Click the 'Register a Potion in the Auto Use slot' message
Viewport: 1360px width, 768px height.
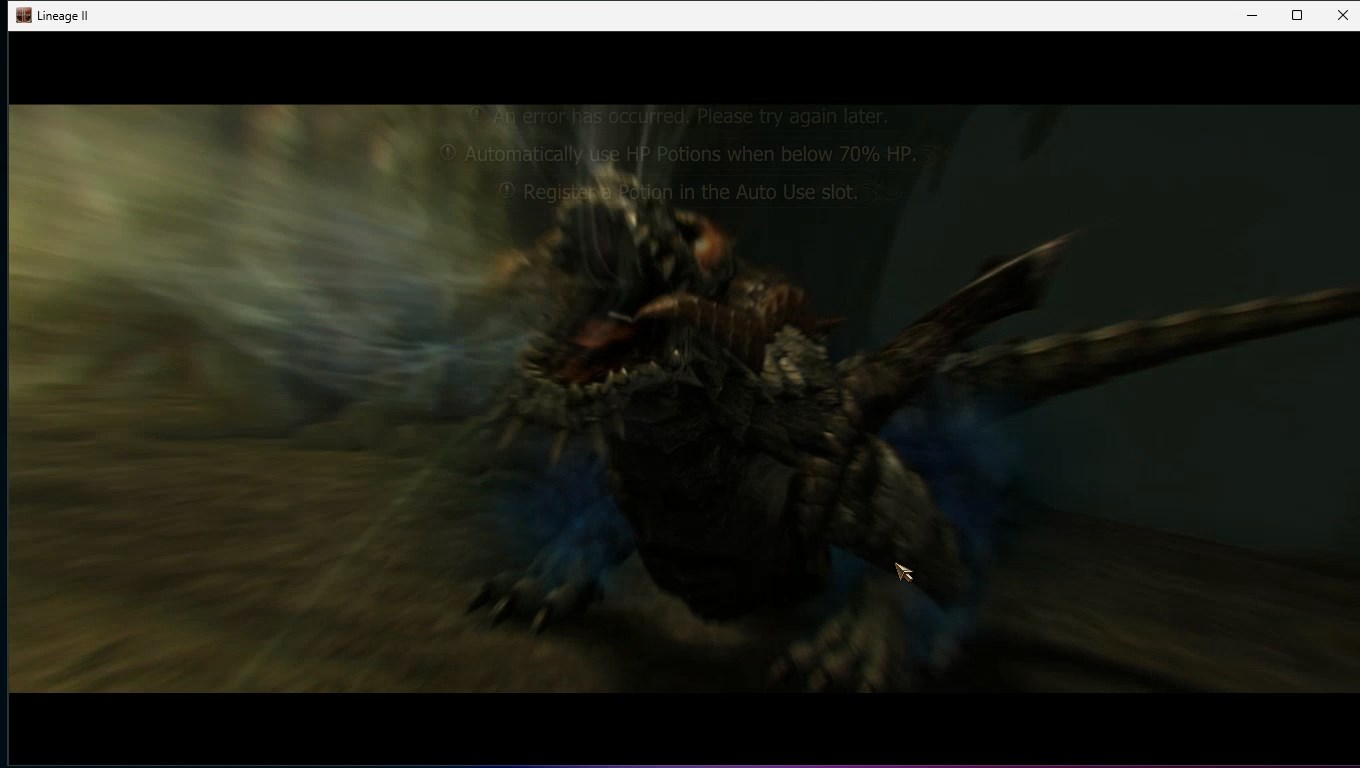[690, 192]
